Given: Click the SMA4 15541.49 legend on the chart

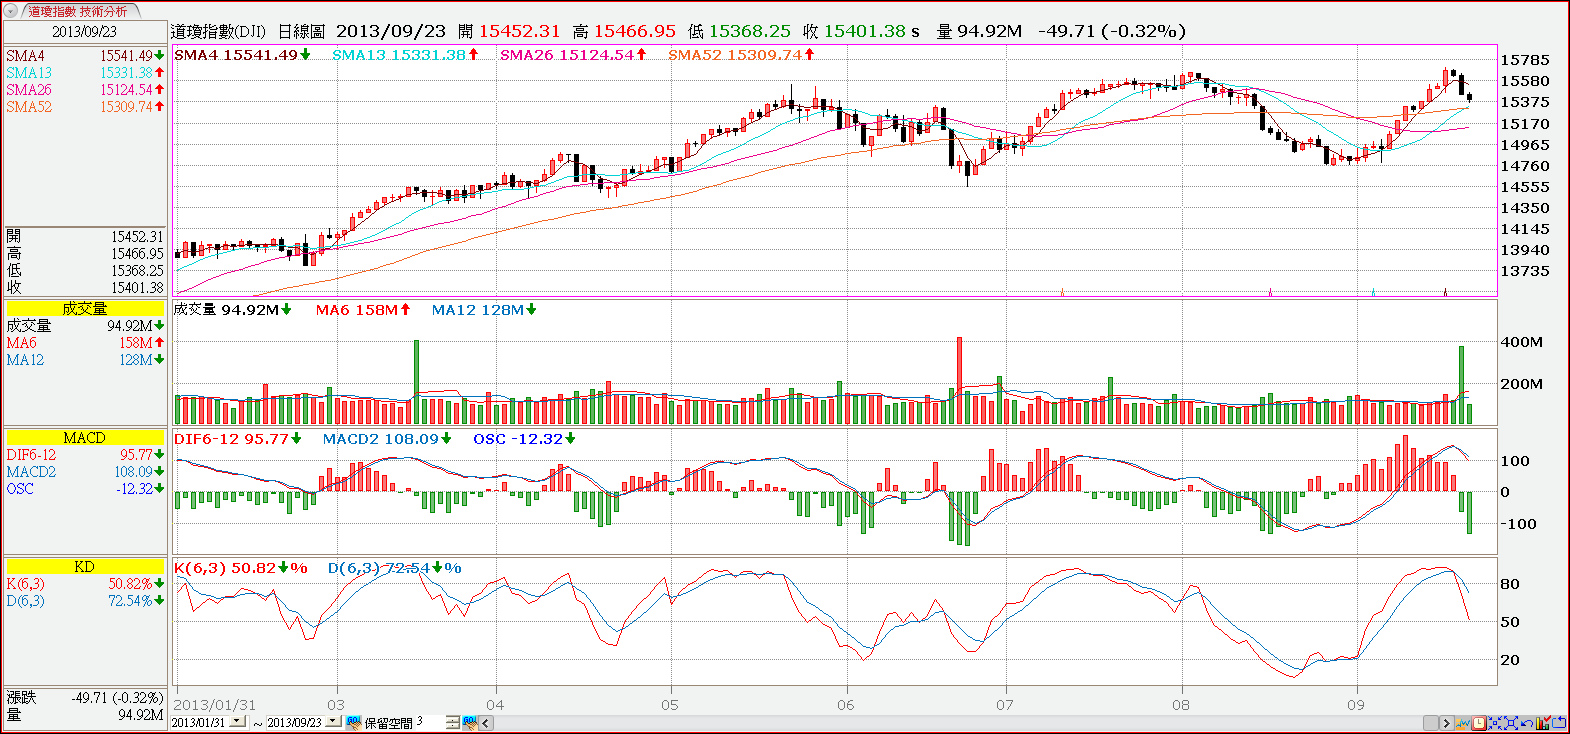Looking at the screenshot, I should coord(242,55).
